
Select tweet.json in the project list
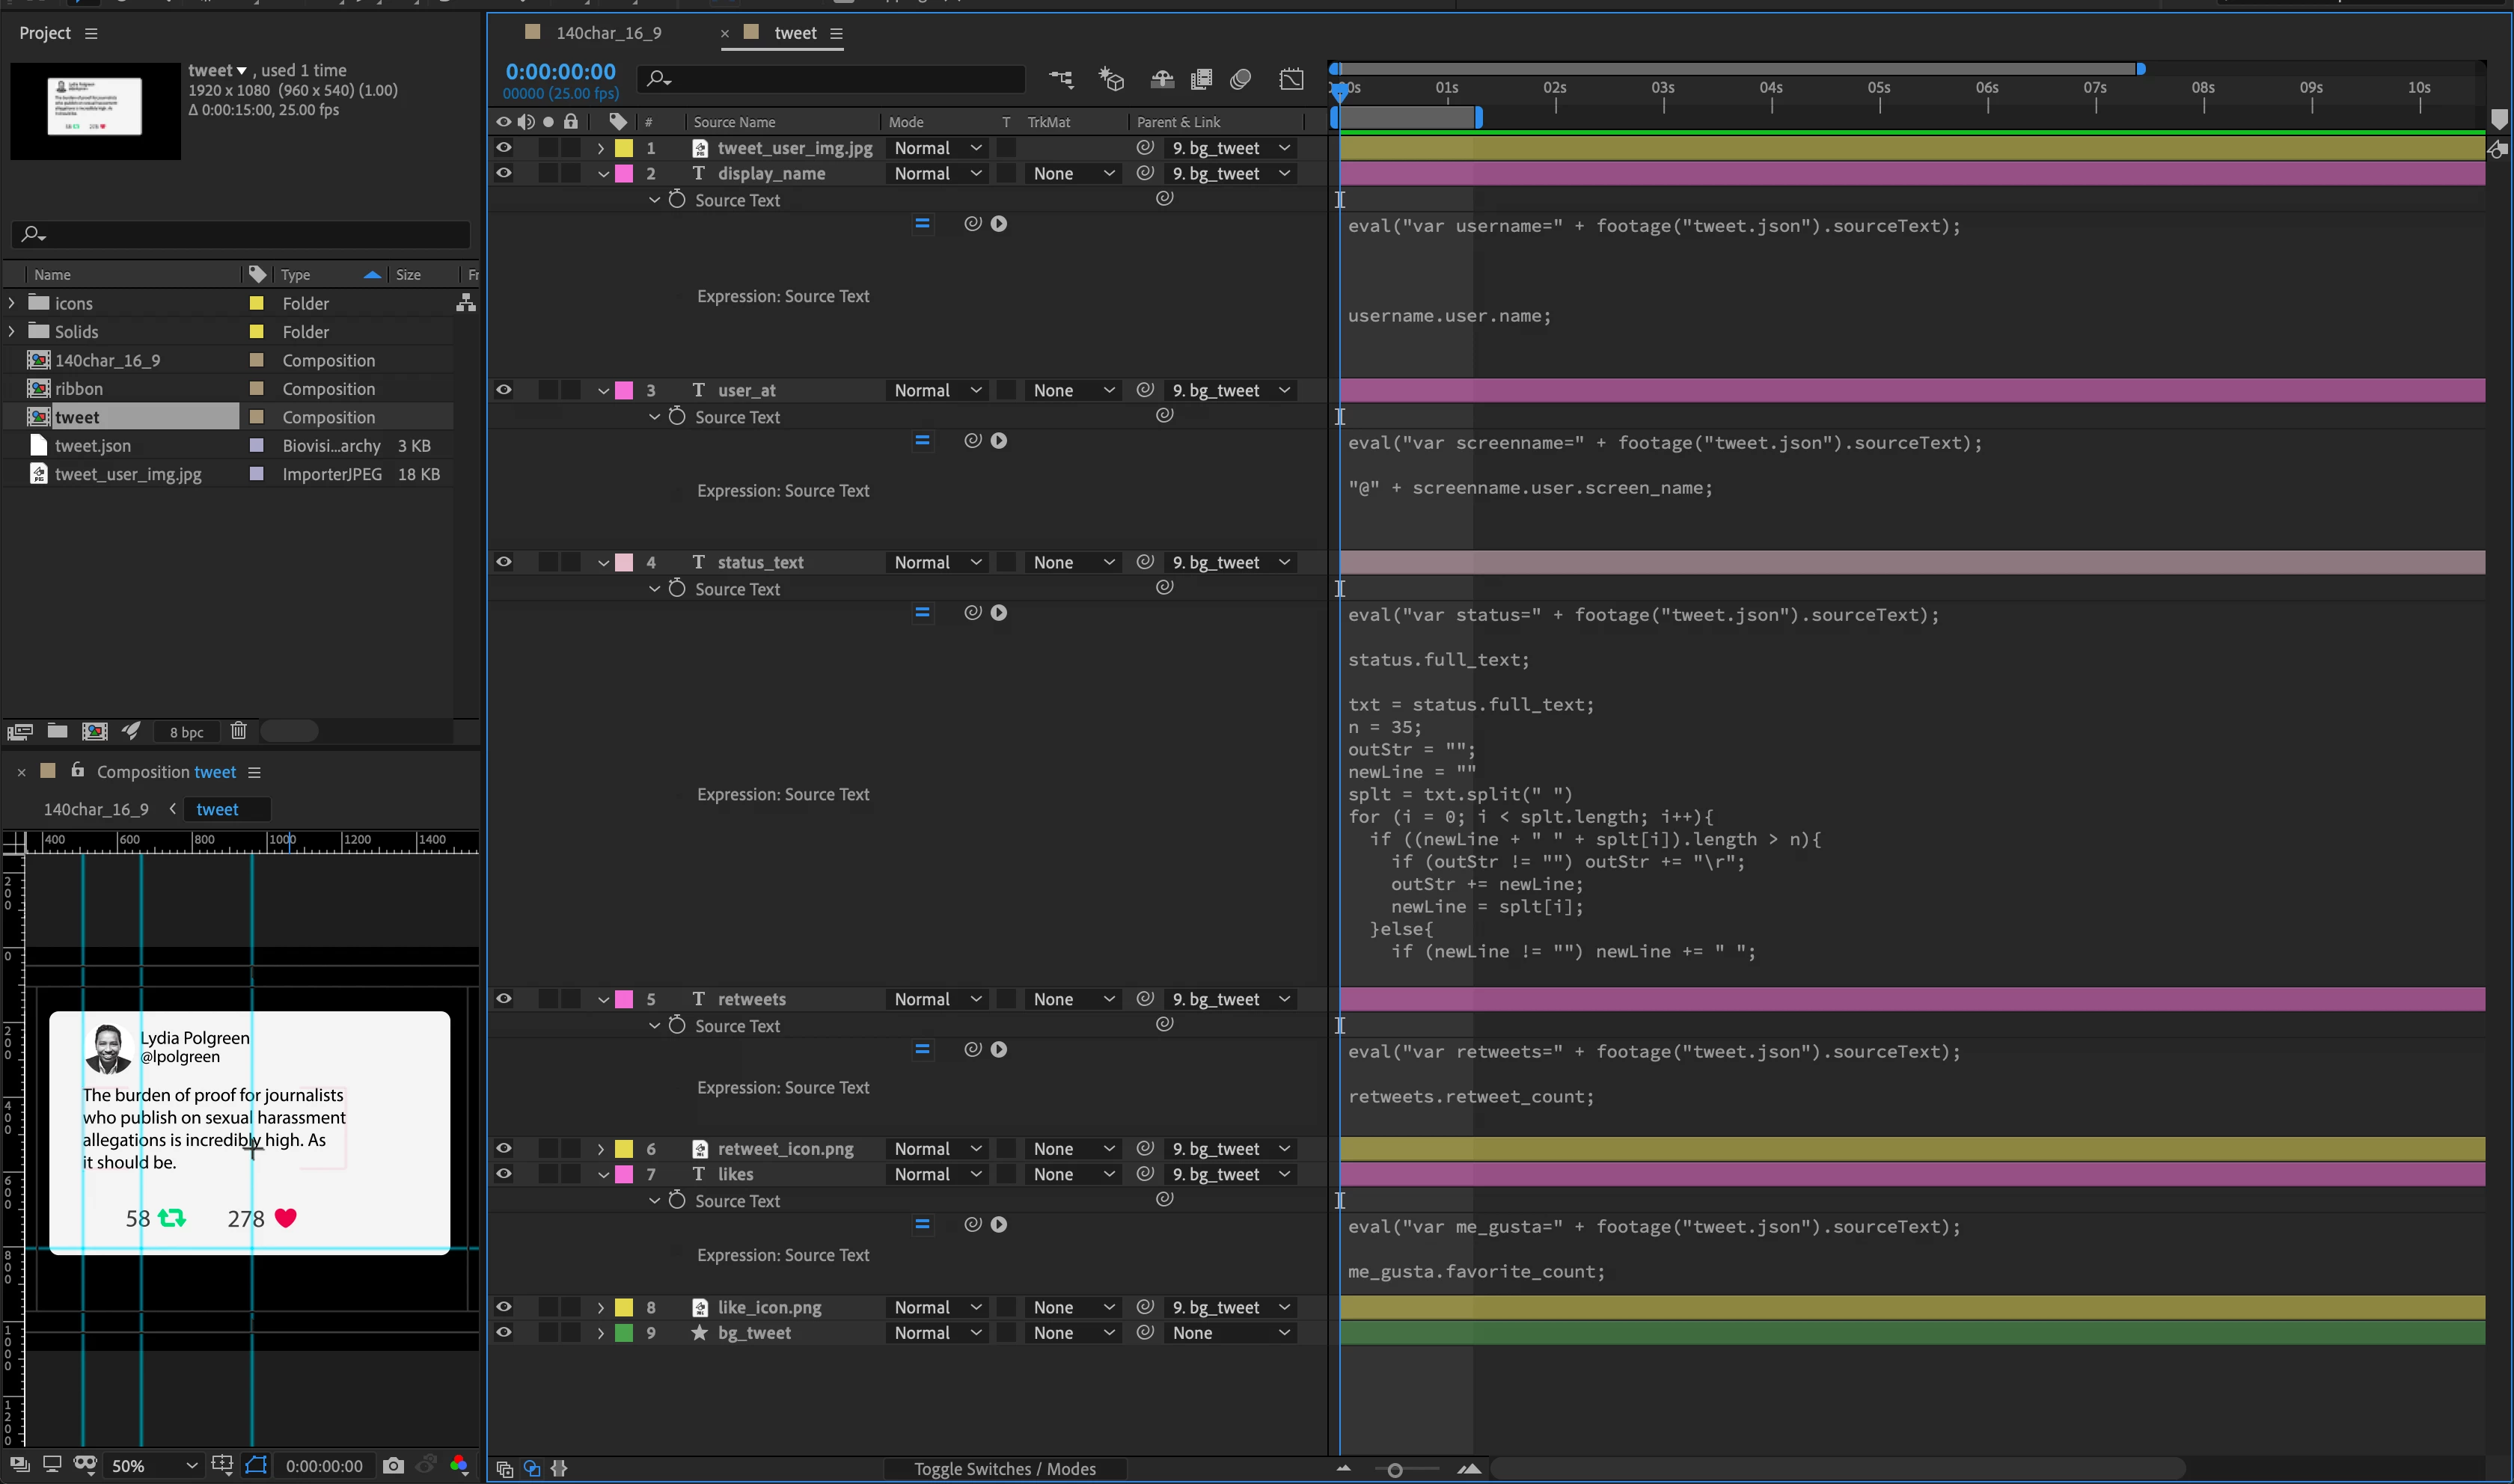coord(93,446)
